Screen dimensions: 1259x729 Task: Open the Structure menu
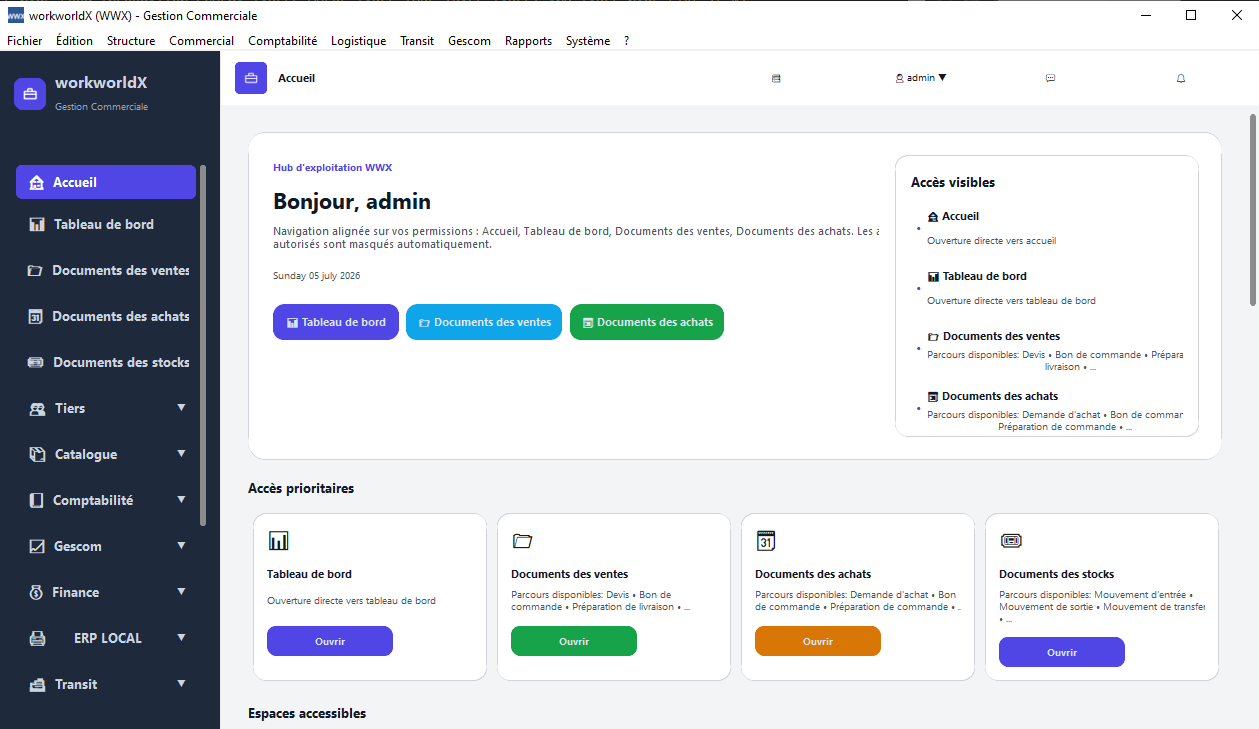click(x=131, y=41)
